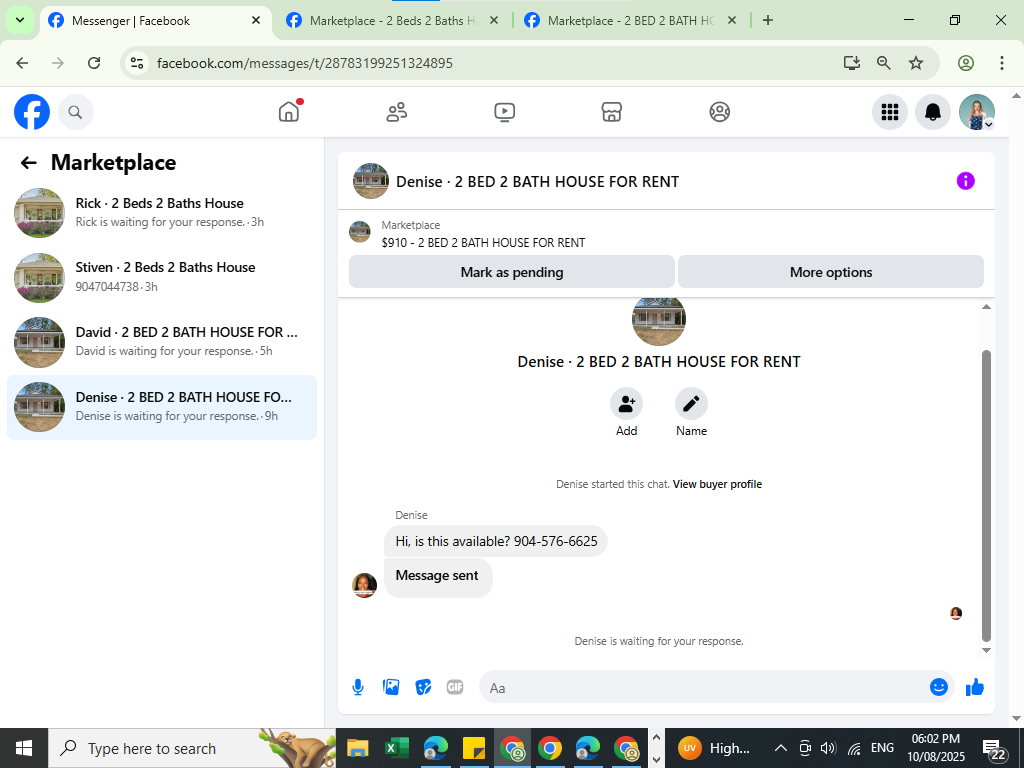Screen dimensions: 1024x768
Task: Click the "Message sent" bubble
Action: [438, 577]
